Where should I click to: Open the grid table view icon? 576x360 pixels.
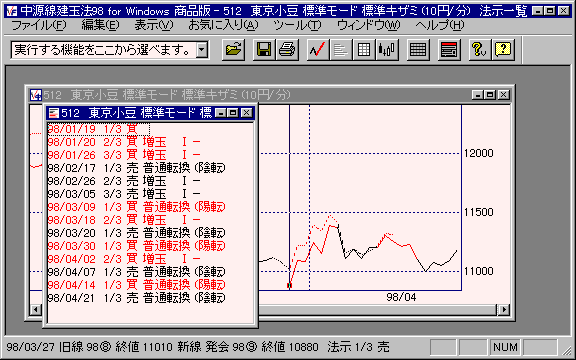364,50
